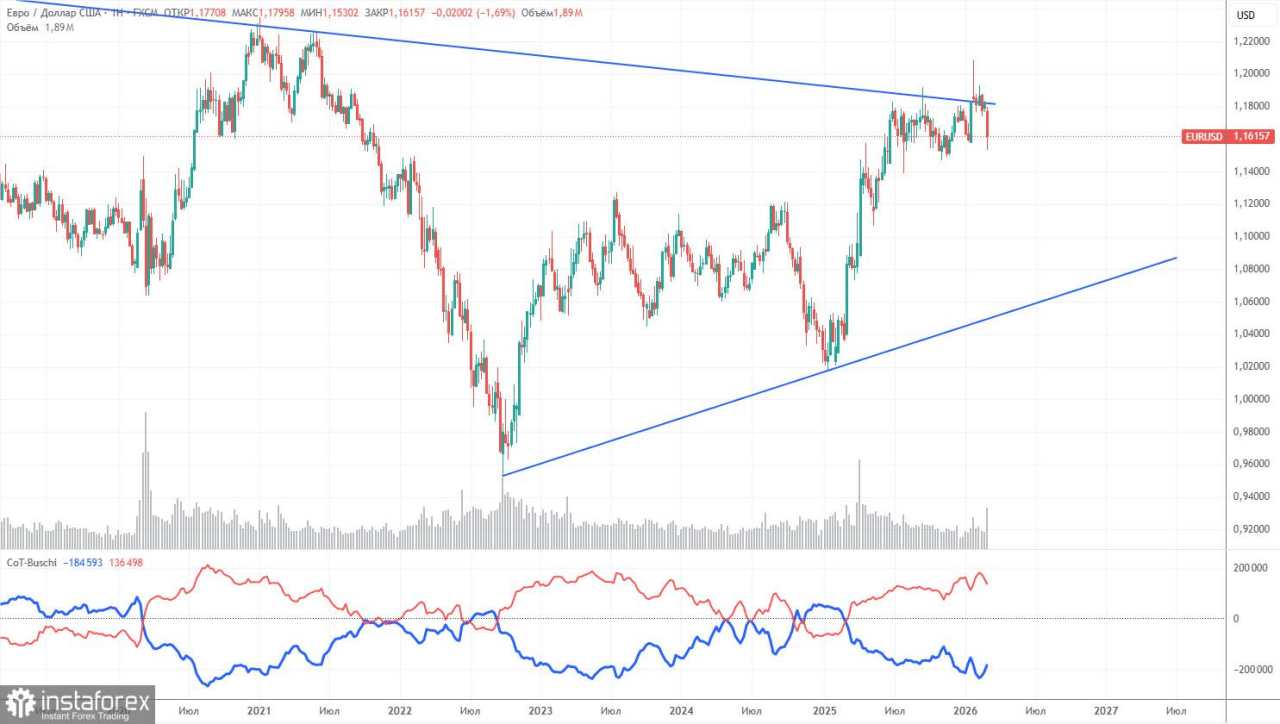Click the 0 level indicator axis label
Viewport: 1280px width, 724px height.
(x=1237, y=619)
